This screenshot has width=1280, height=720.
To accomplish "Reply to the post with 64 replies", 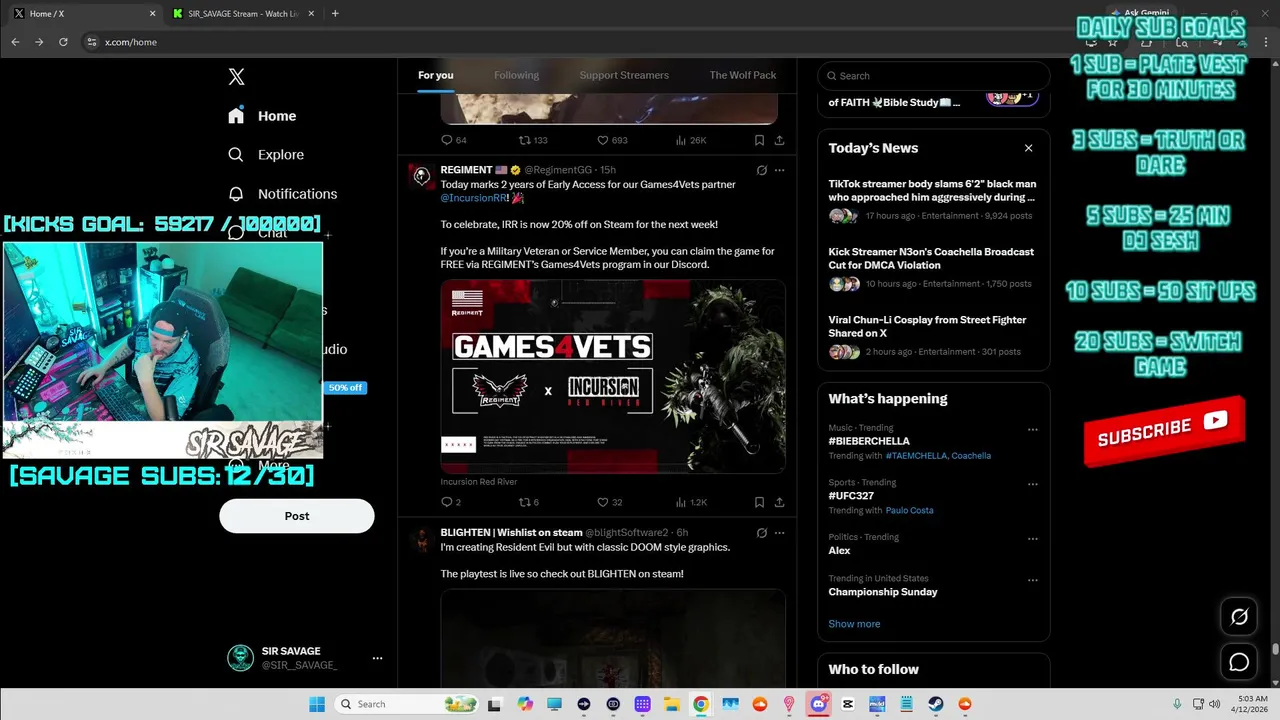I will point(454,140).
